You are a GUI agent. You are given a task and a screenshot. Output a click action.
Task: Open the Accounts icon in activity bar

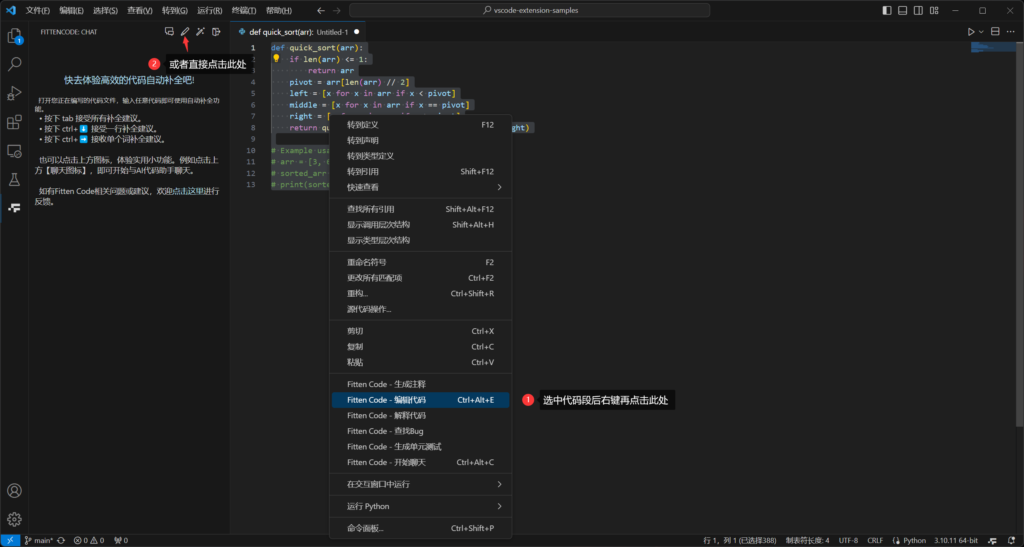coord(14,491)
